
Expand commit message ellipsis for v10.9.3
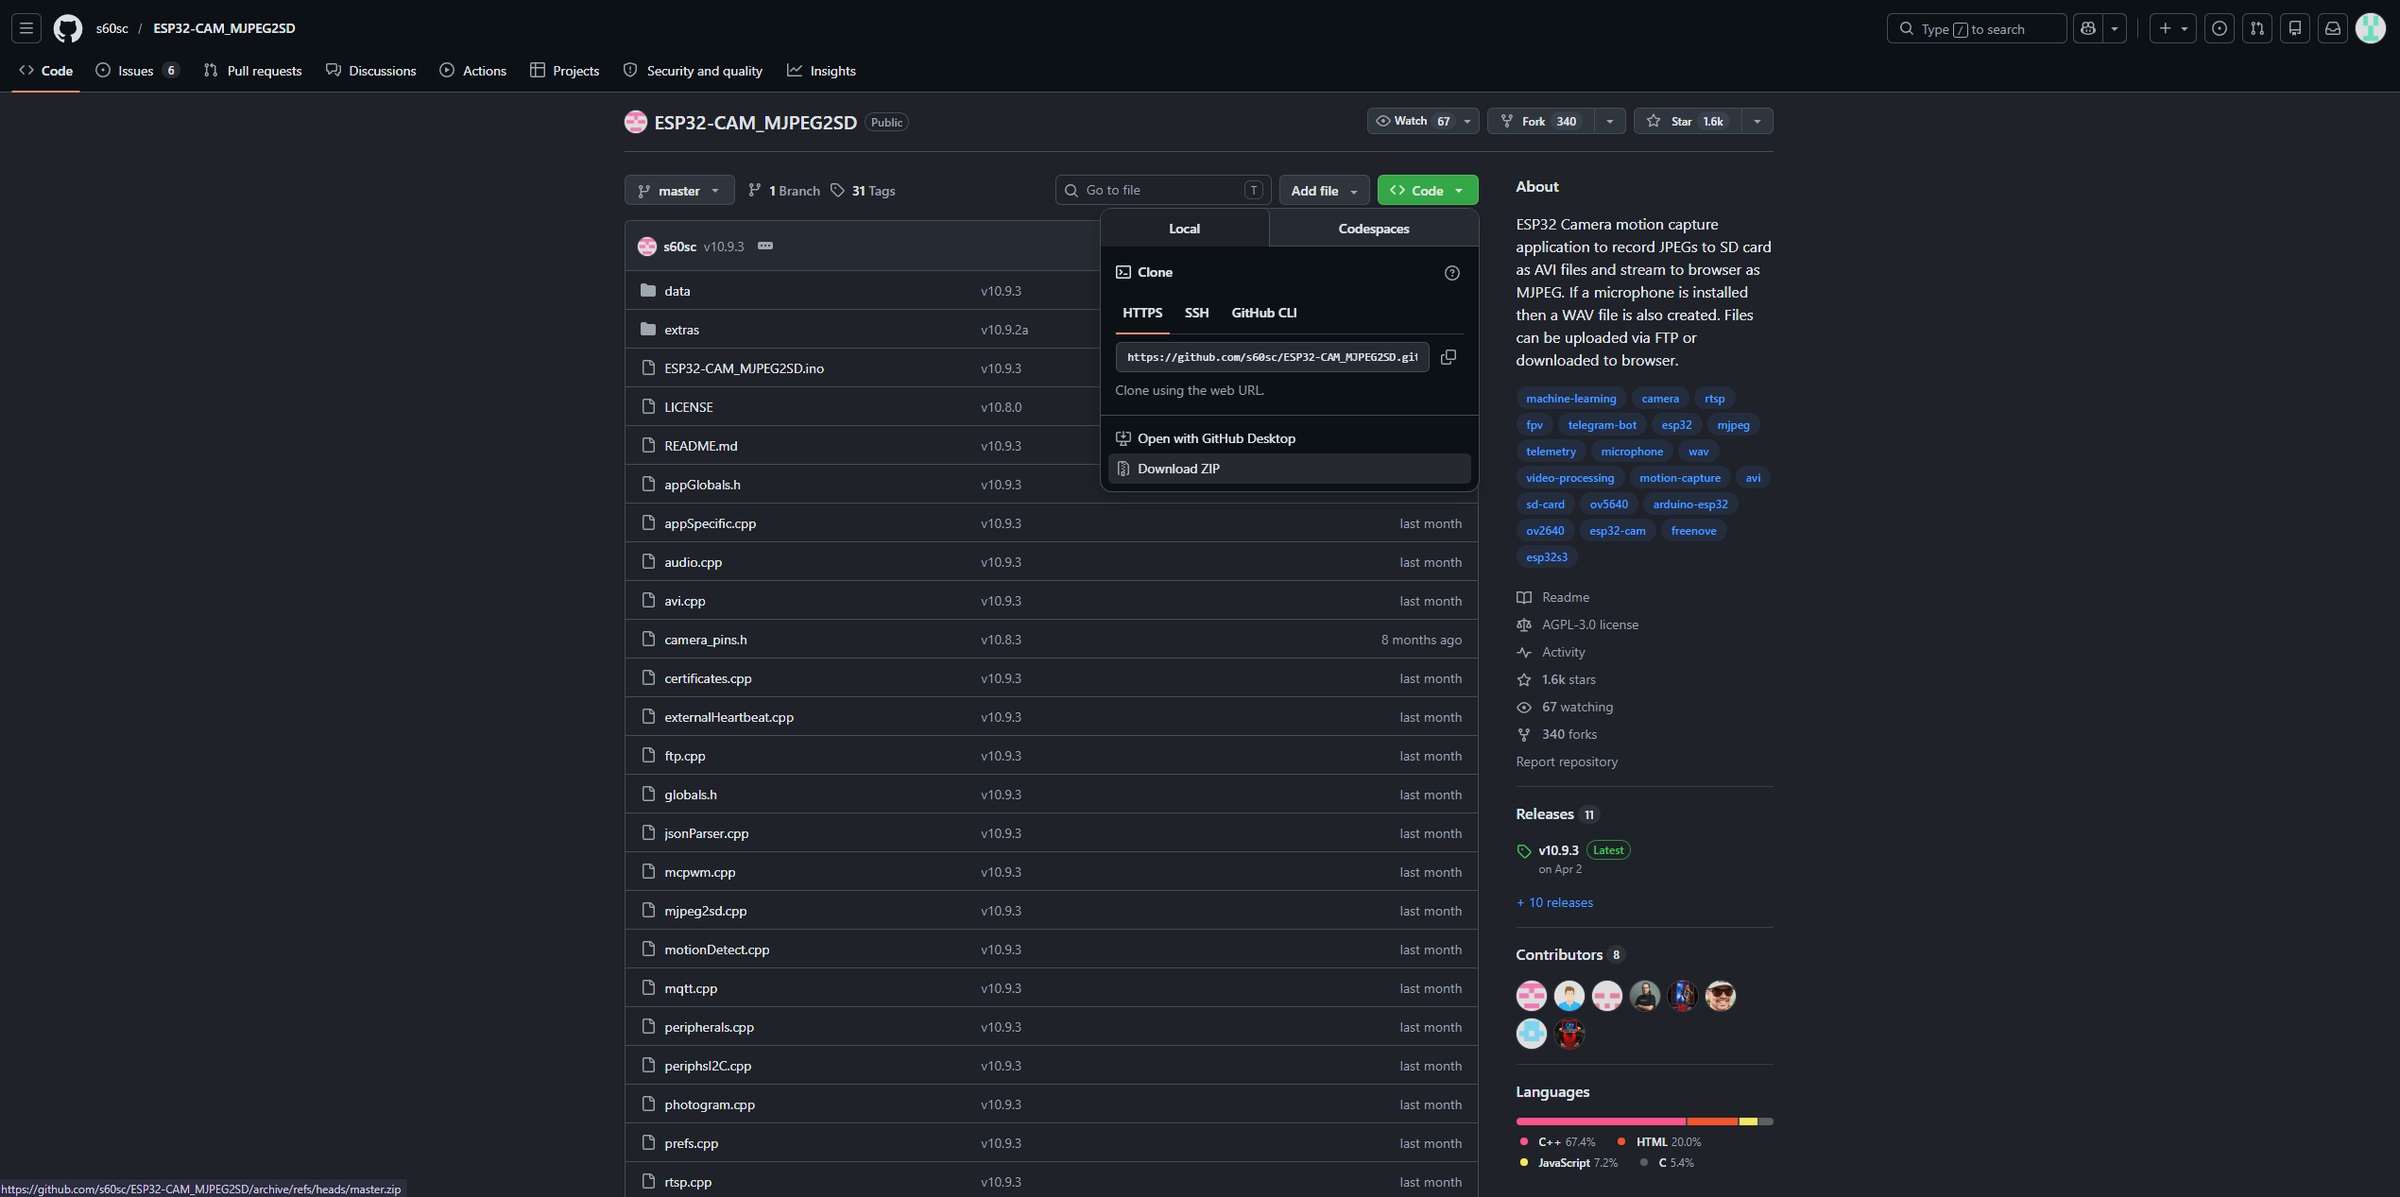(765, 246)
